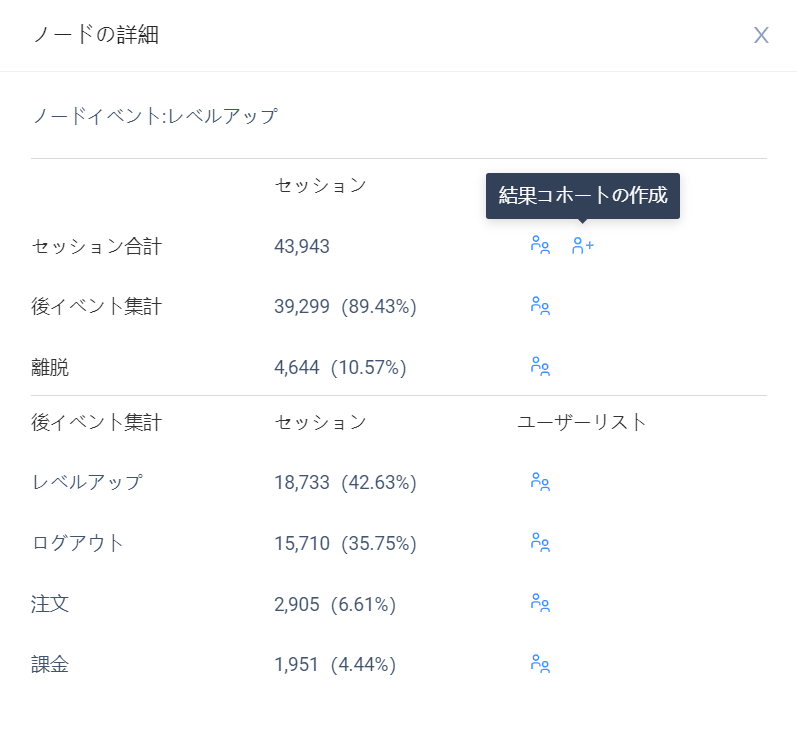Viewport: 797px width, 752px height.
Task: Open user list for レベルアップ next event
Action: (540, 482)
